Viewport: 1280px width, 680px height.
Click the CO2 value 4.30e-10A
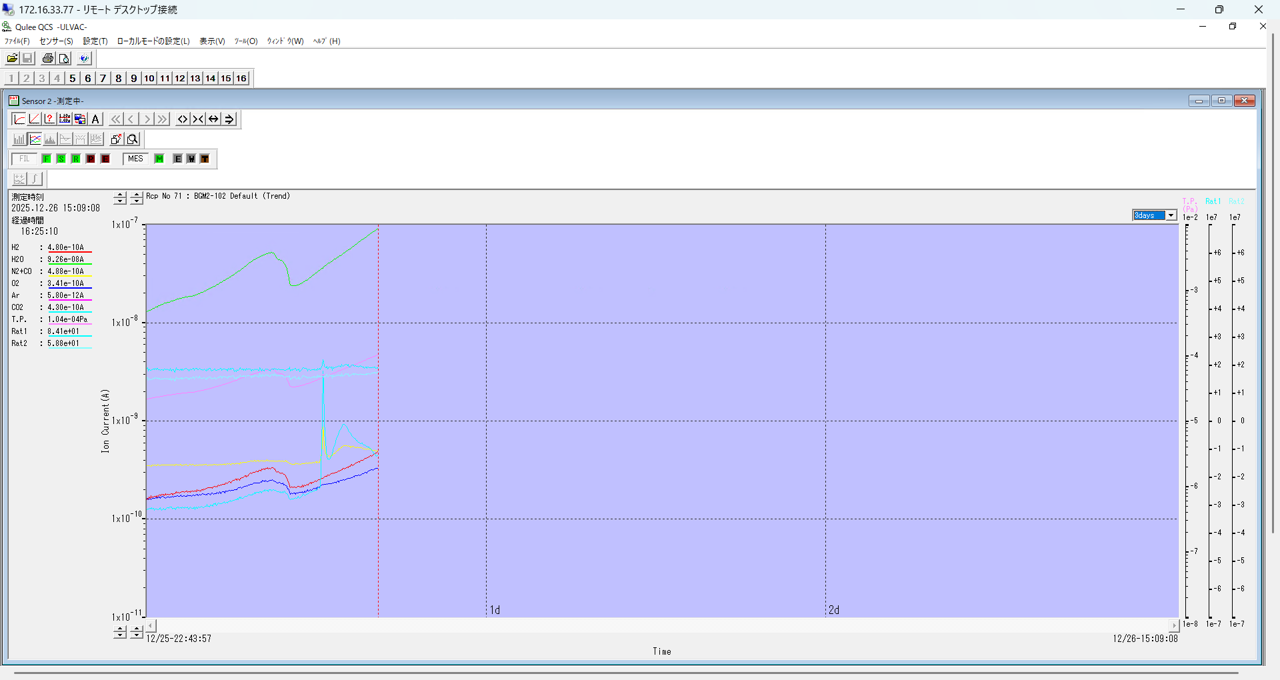(66, 307)
